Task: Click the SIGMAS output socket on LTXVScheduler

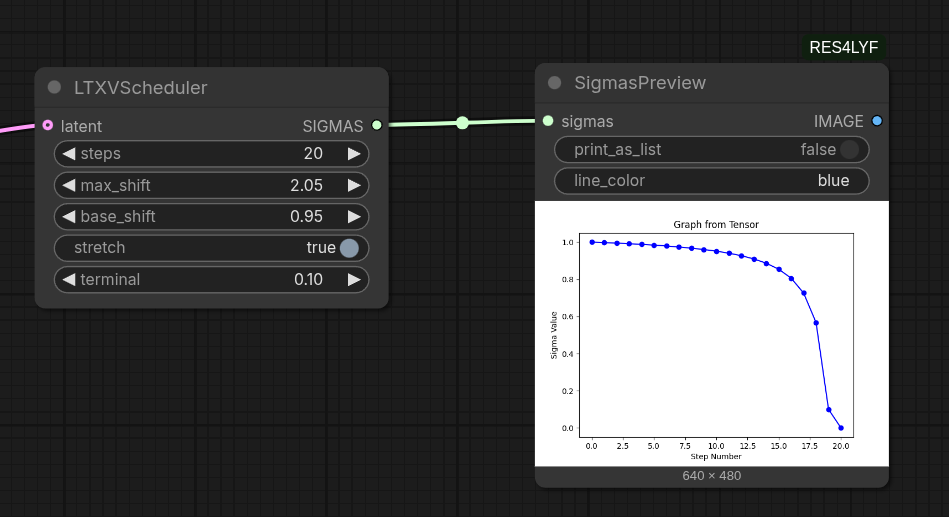Action: point(376,125)
